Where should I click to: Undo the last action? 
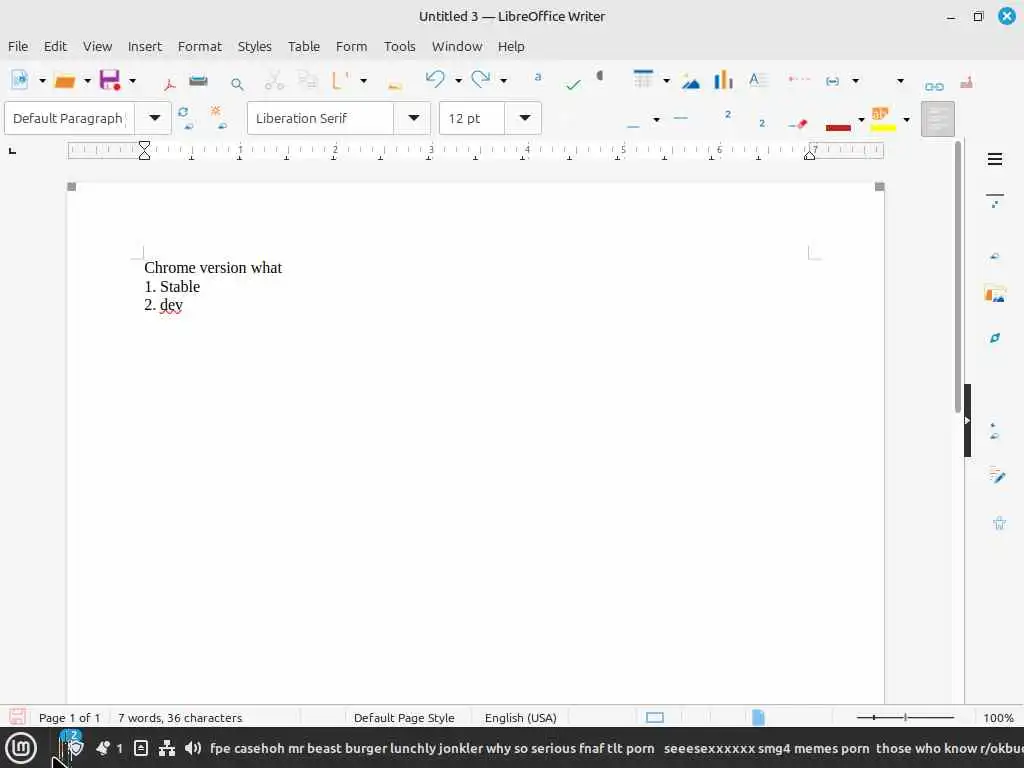click(x=436, y=80)
